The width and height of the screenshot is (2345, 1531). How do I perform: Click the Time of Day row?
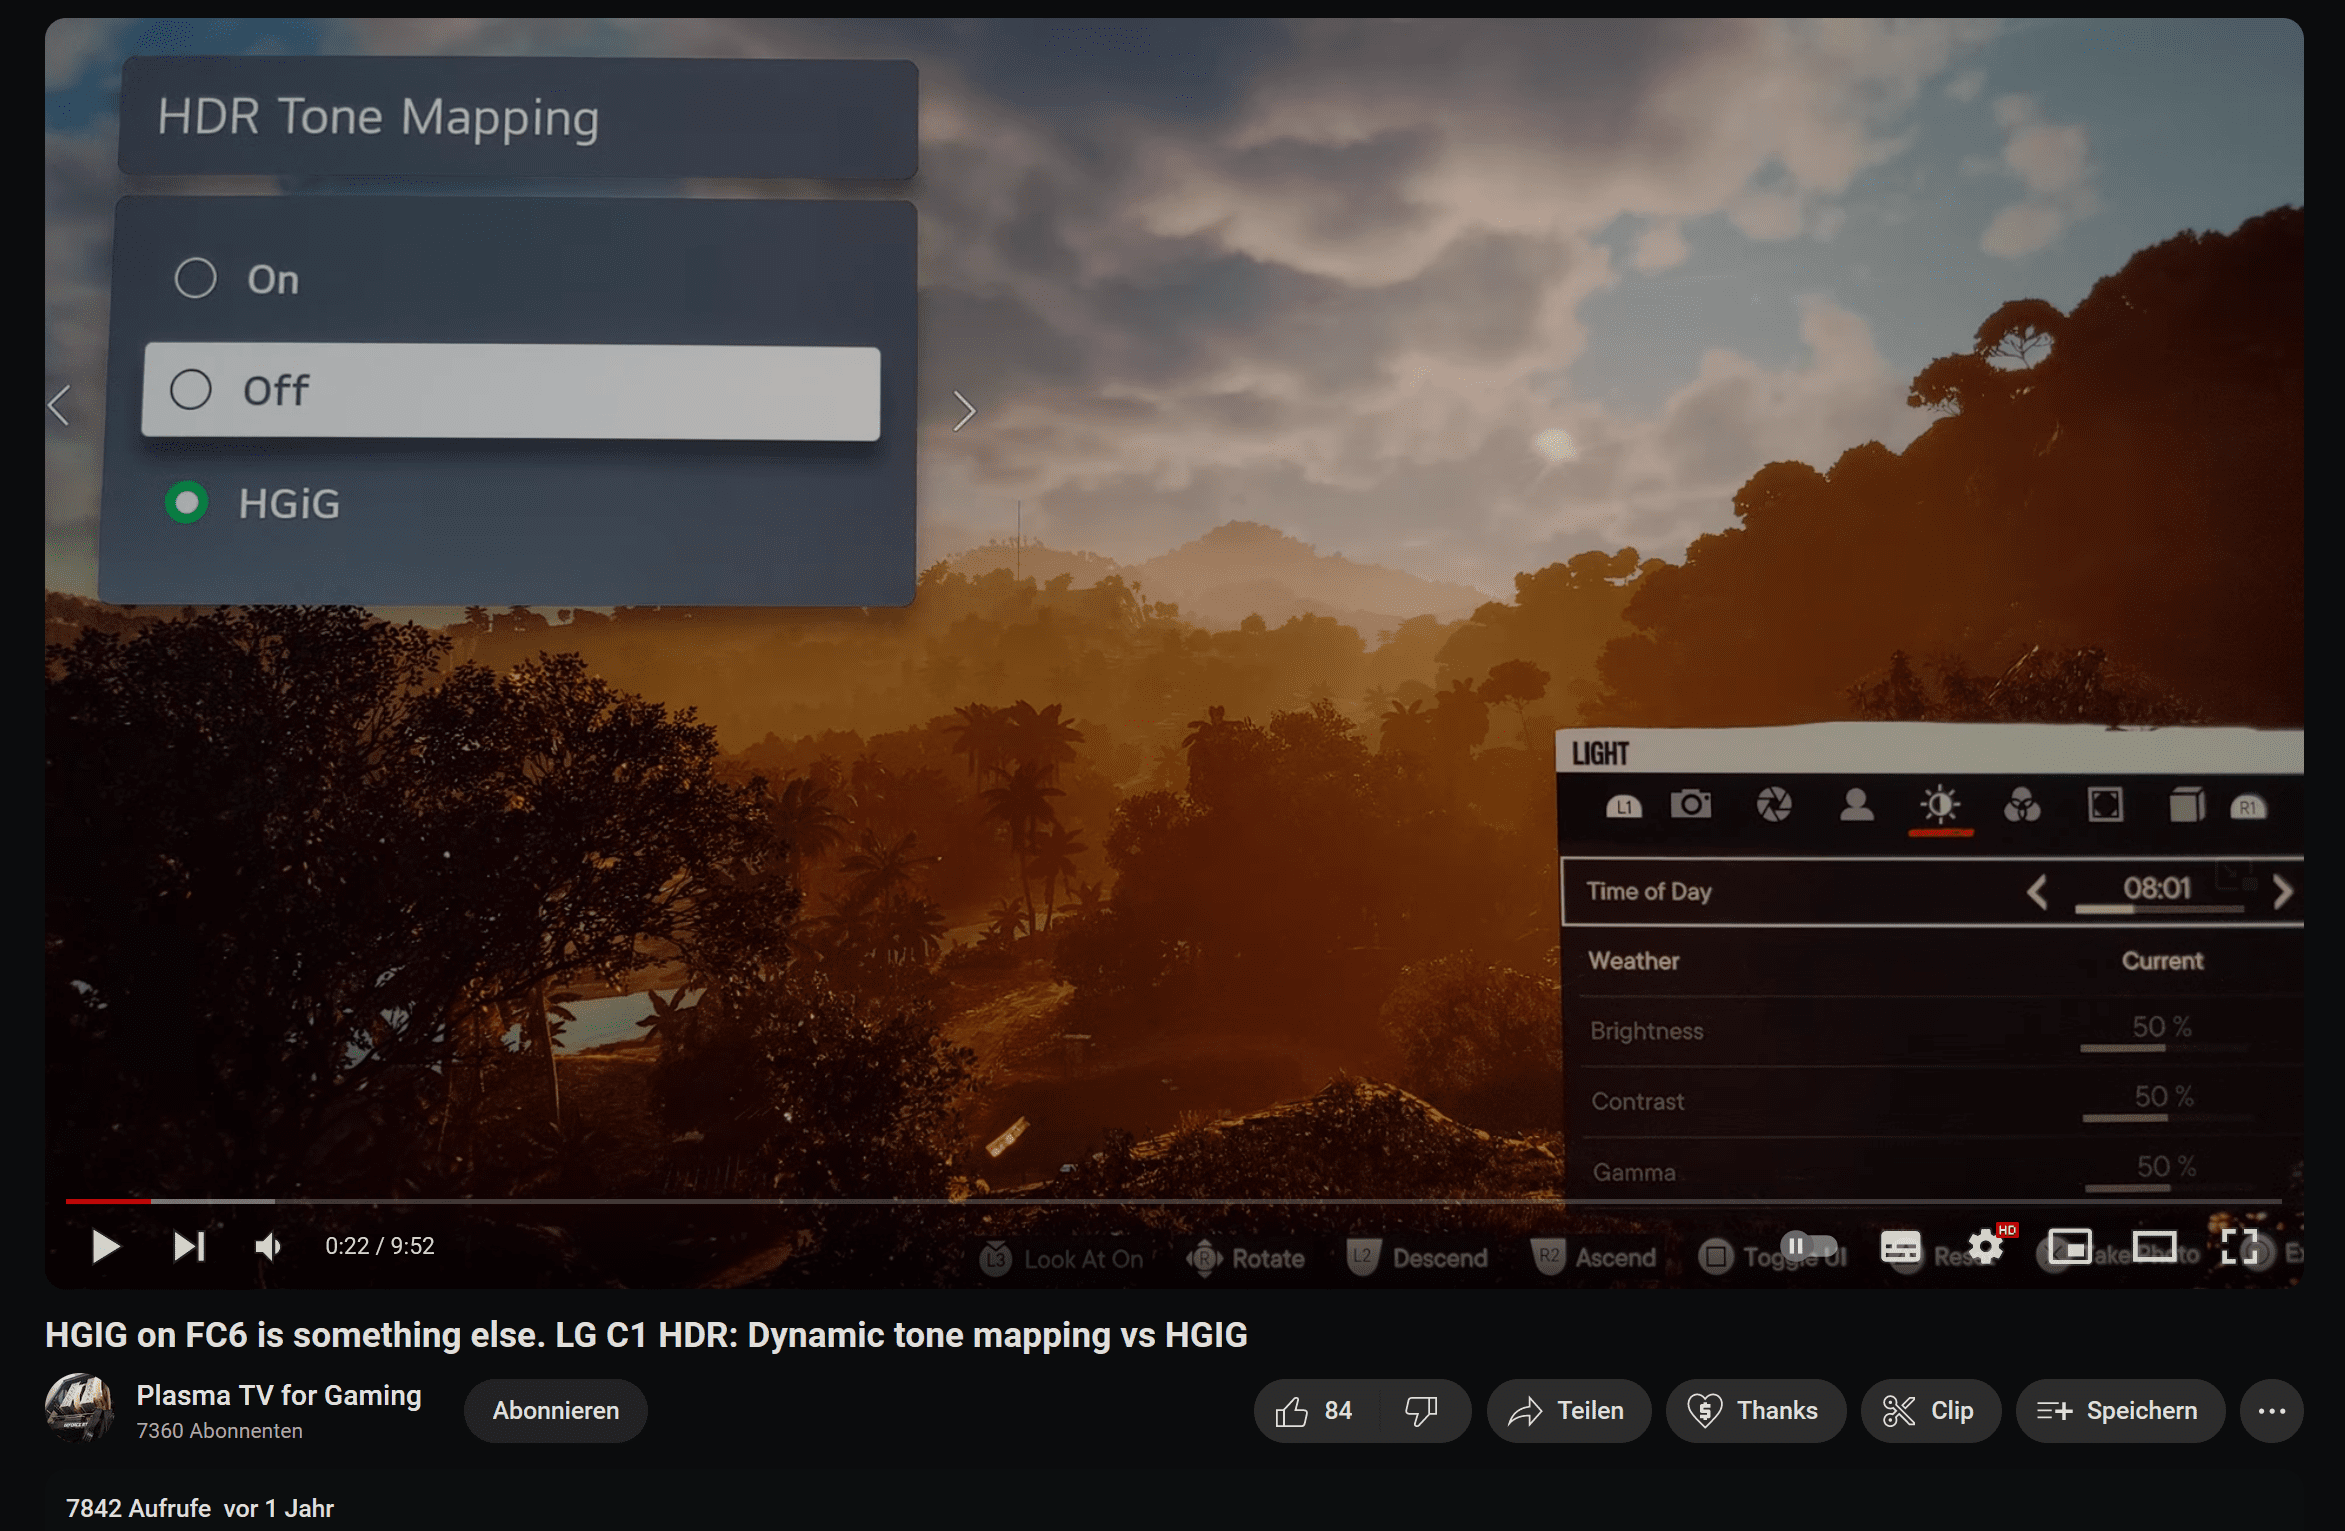(1933, 891)
